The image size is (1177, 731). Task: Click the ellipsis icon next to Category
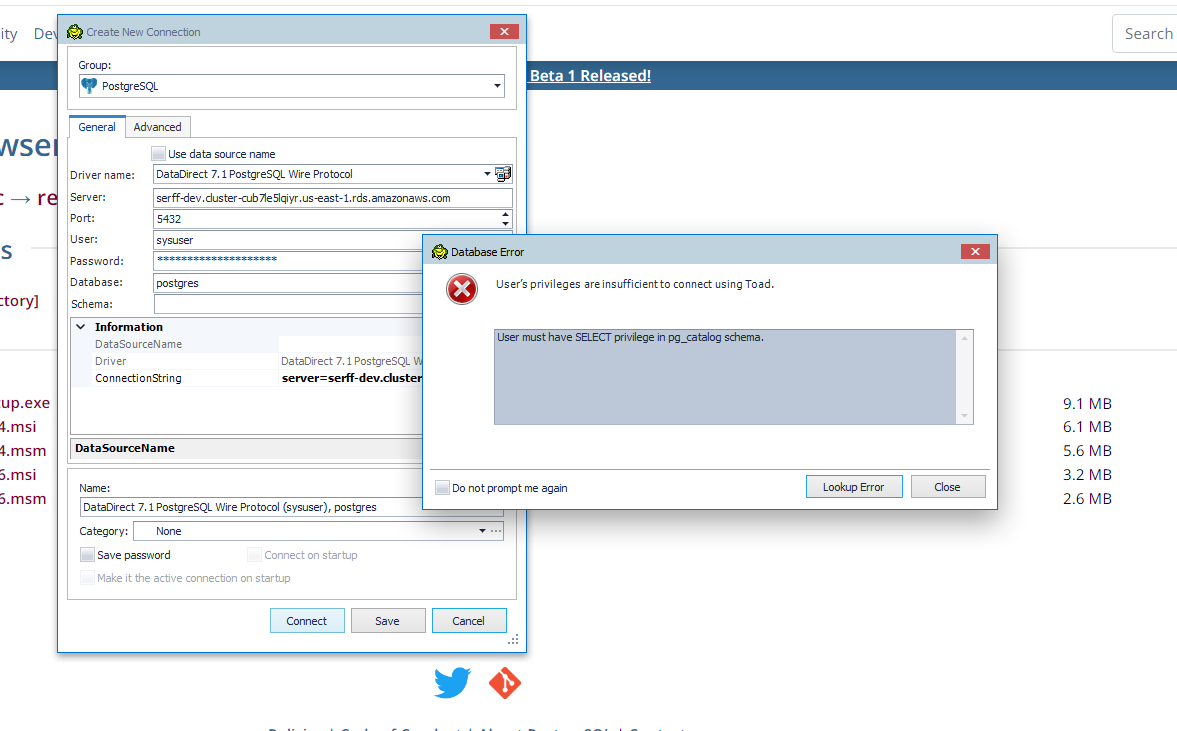(x=496, y=532)
